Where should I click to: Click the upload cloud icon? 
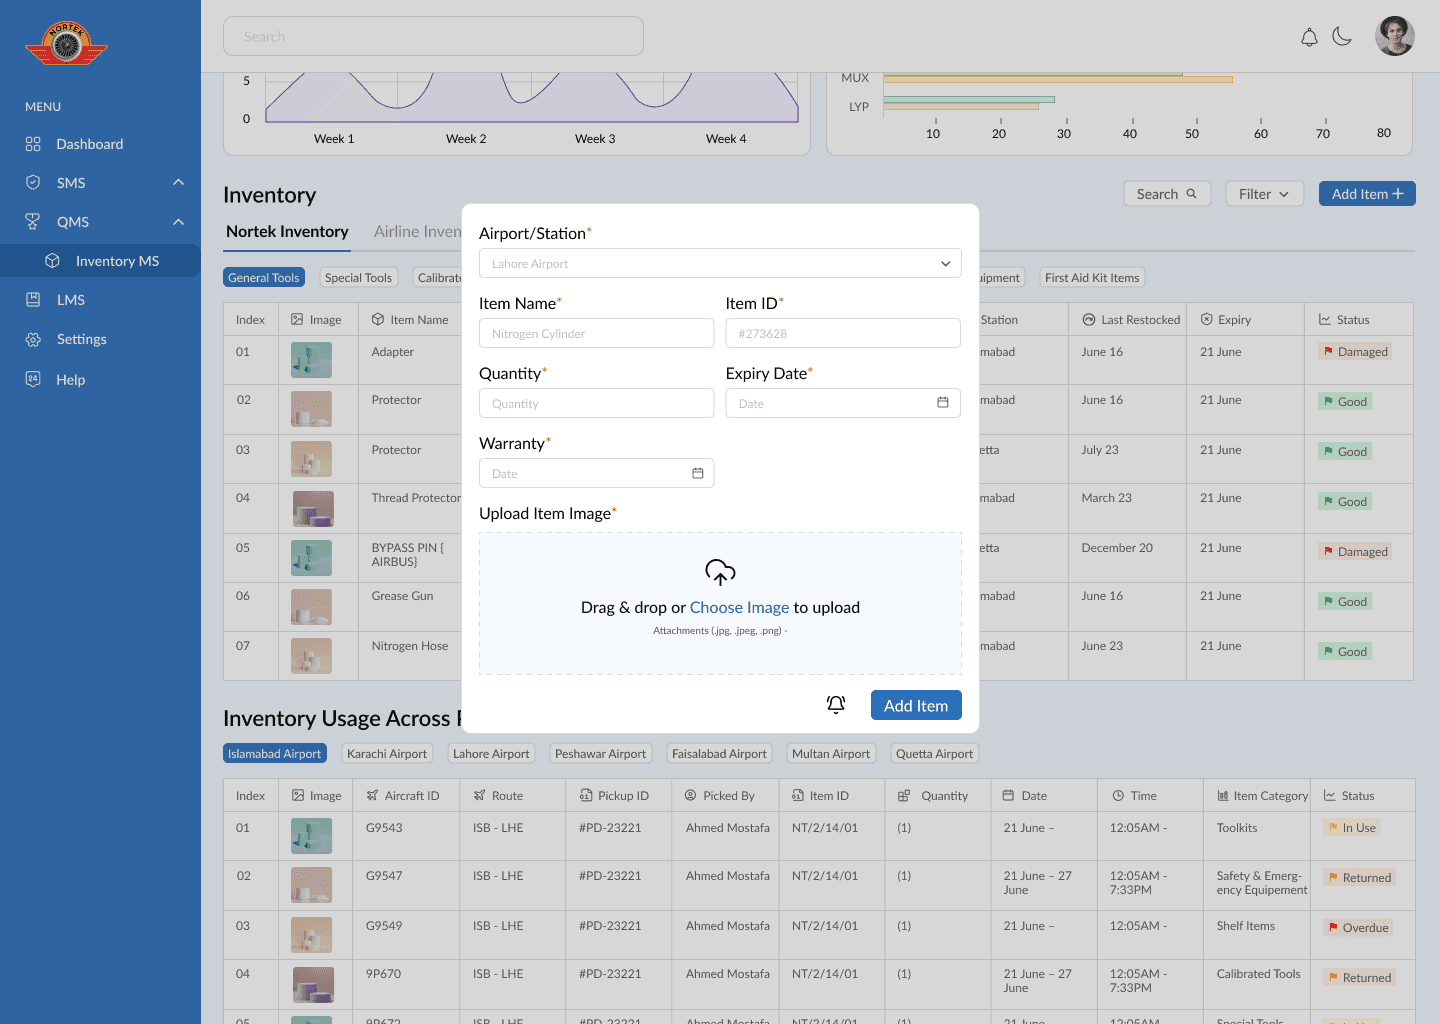click(x=720, y=572)
